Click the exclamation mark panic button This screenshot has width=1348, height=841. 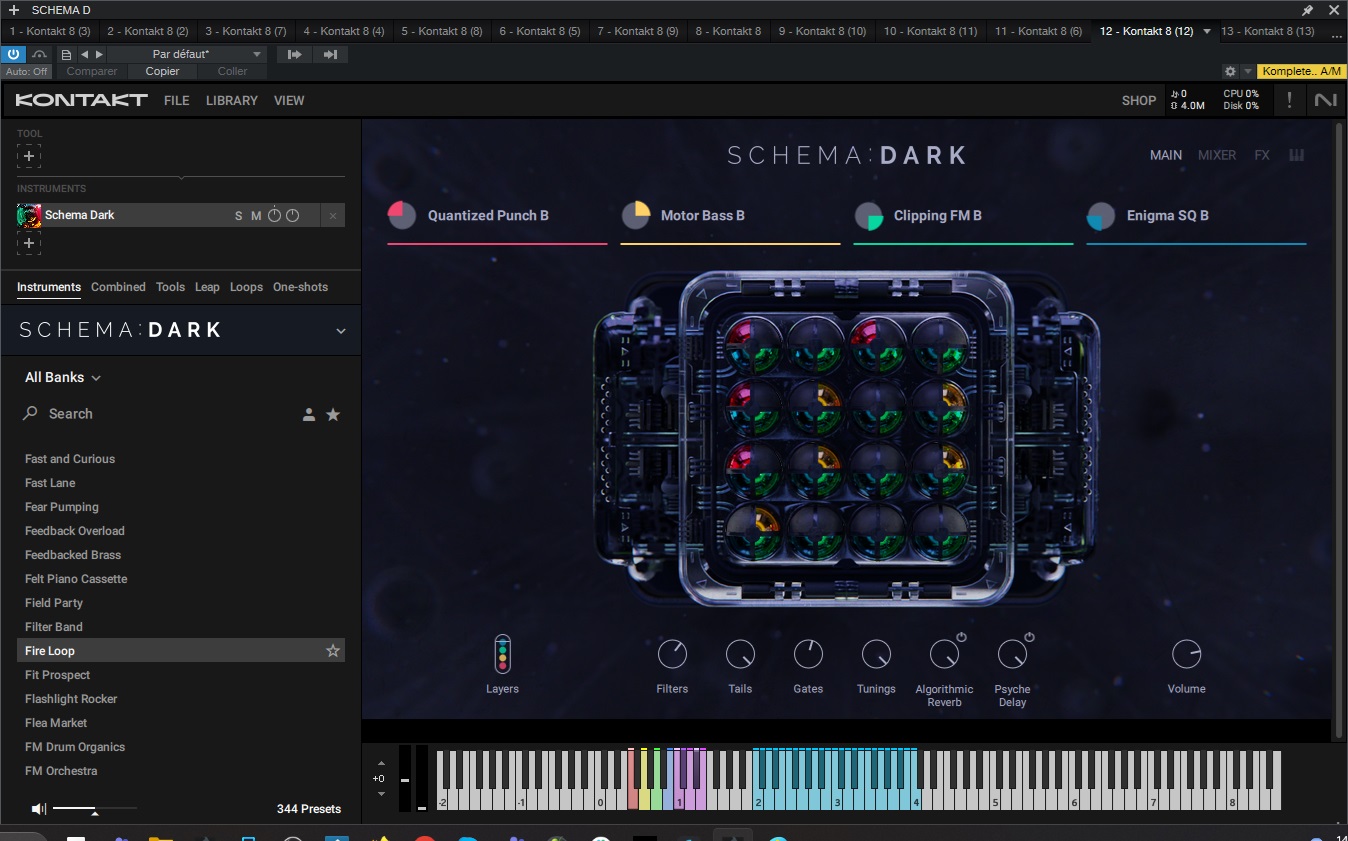[1289, 100]
